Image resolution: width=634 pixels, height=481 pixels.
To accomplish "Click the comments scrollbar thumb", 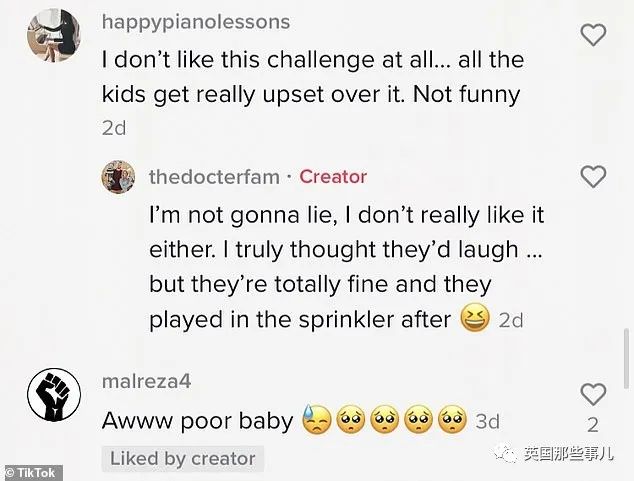I will coord(627,359).
